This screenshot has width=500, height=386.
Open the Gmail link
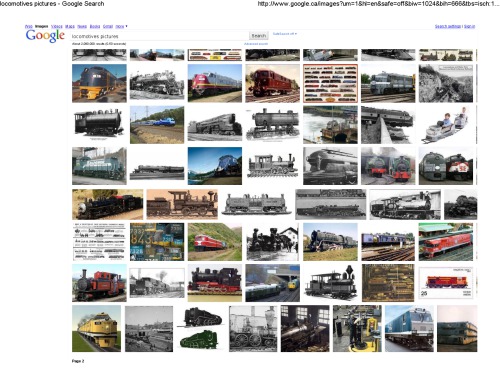[x=108, y=26]
